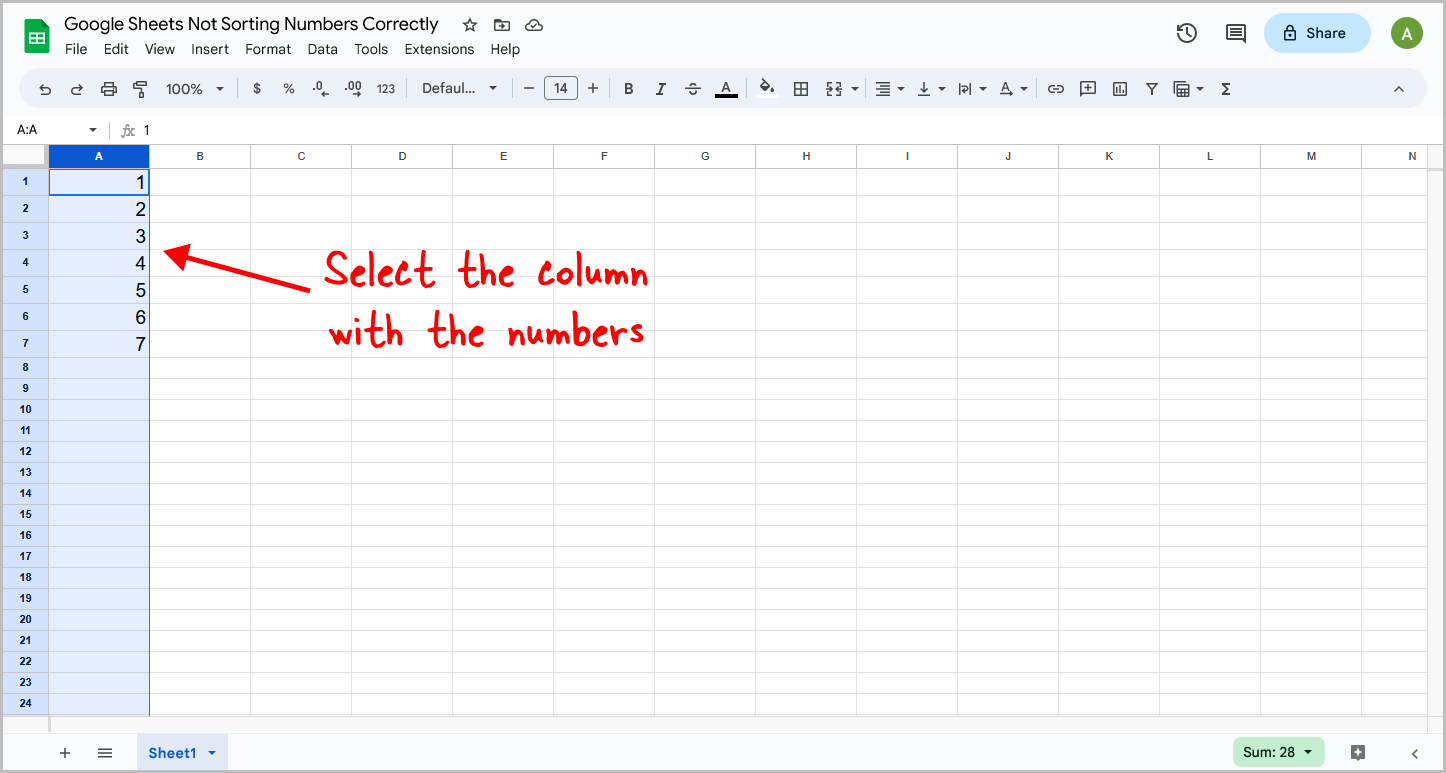Click the Move to folder icon
Screen dimensions: 1446x773
pyautogui.click(x=502, y=25)
